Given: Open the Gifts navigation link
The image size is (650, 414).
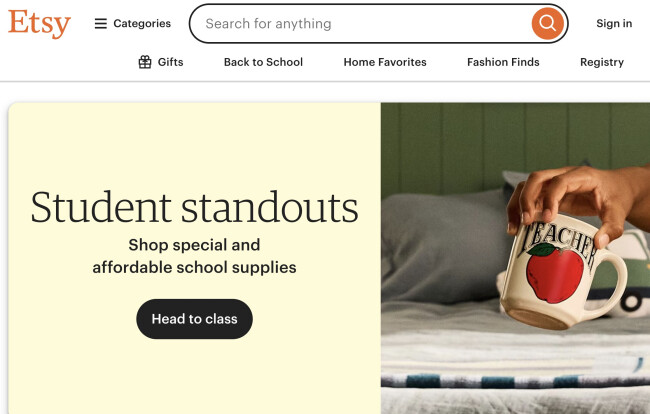Looking at the screenshot, I should click(x=170, y=62).
